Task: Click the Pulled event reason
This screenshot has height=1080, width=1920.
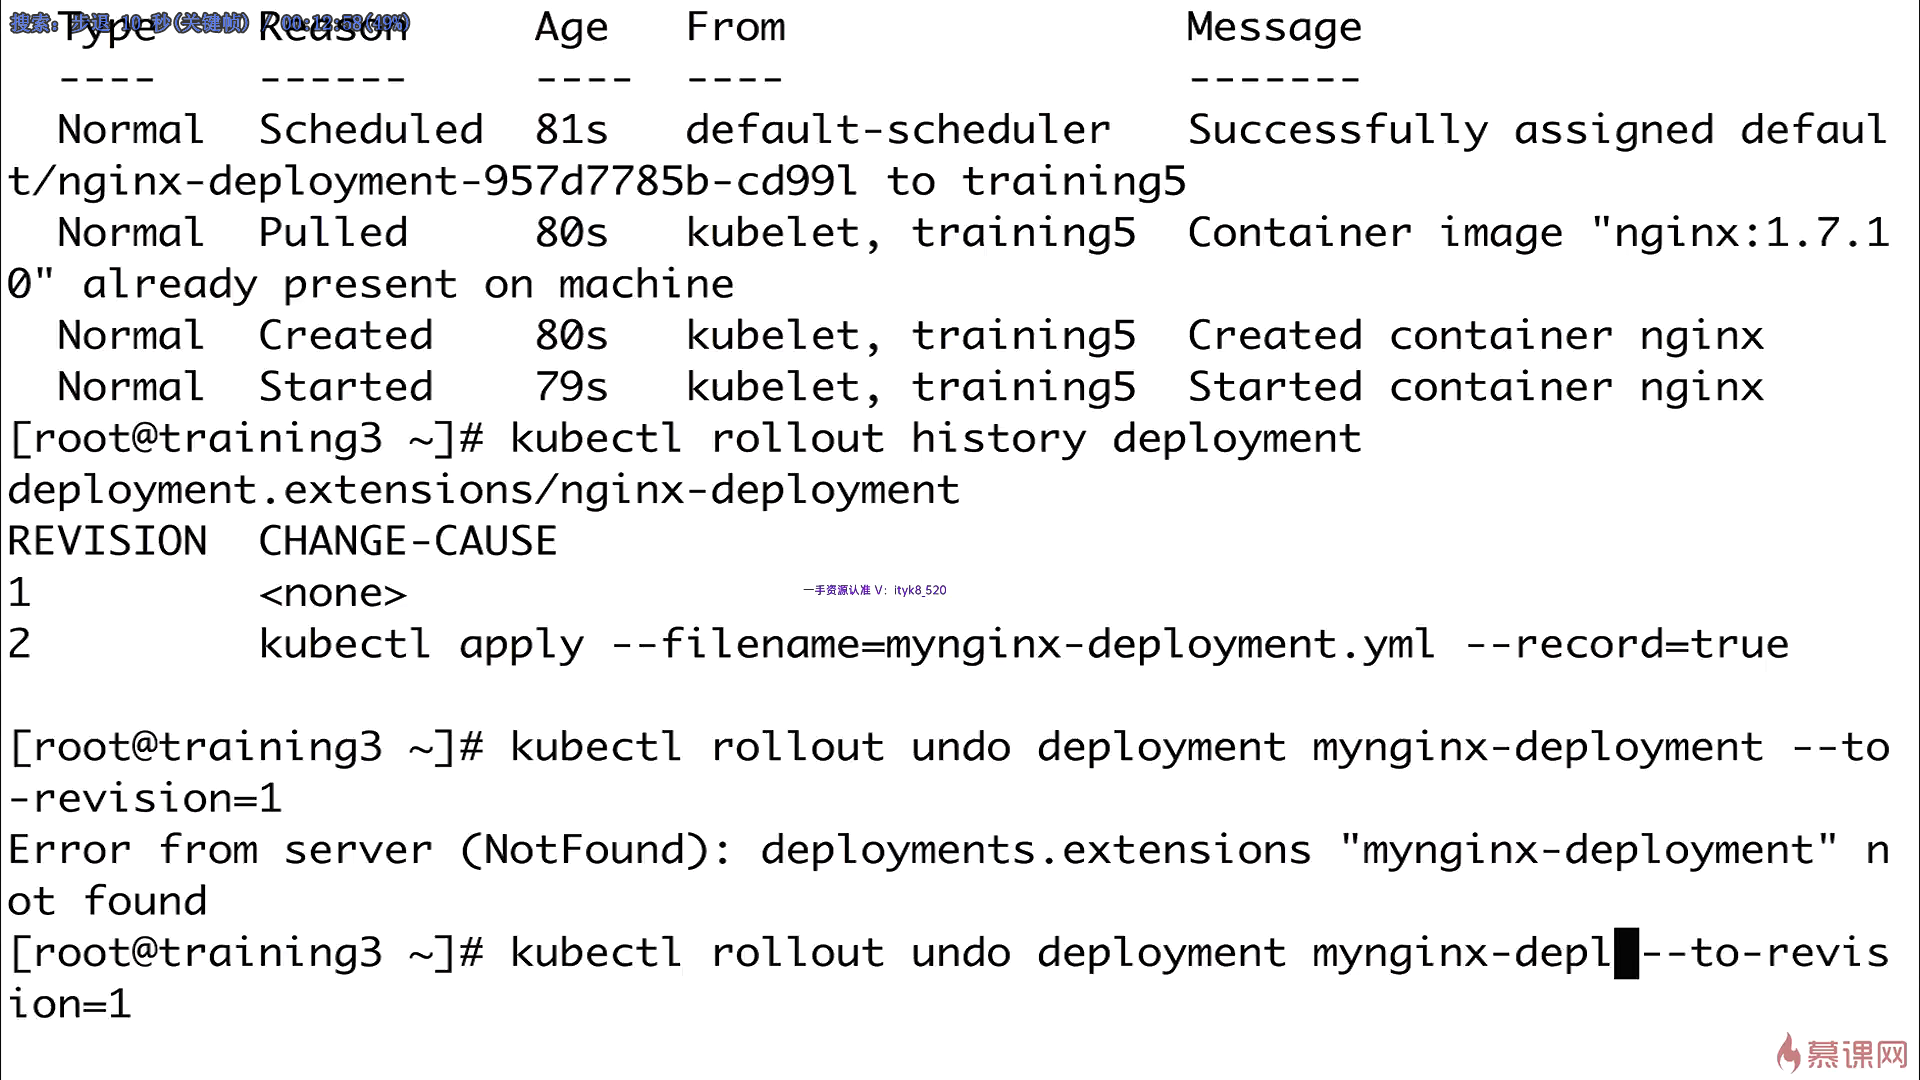Action: click(333, 233)
